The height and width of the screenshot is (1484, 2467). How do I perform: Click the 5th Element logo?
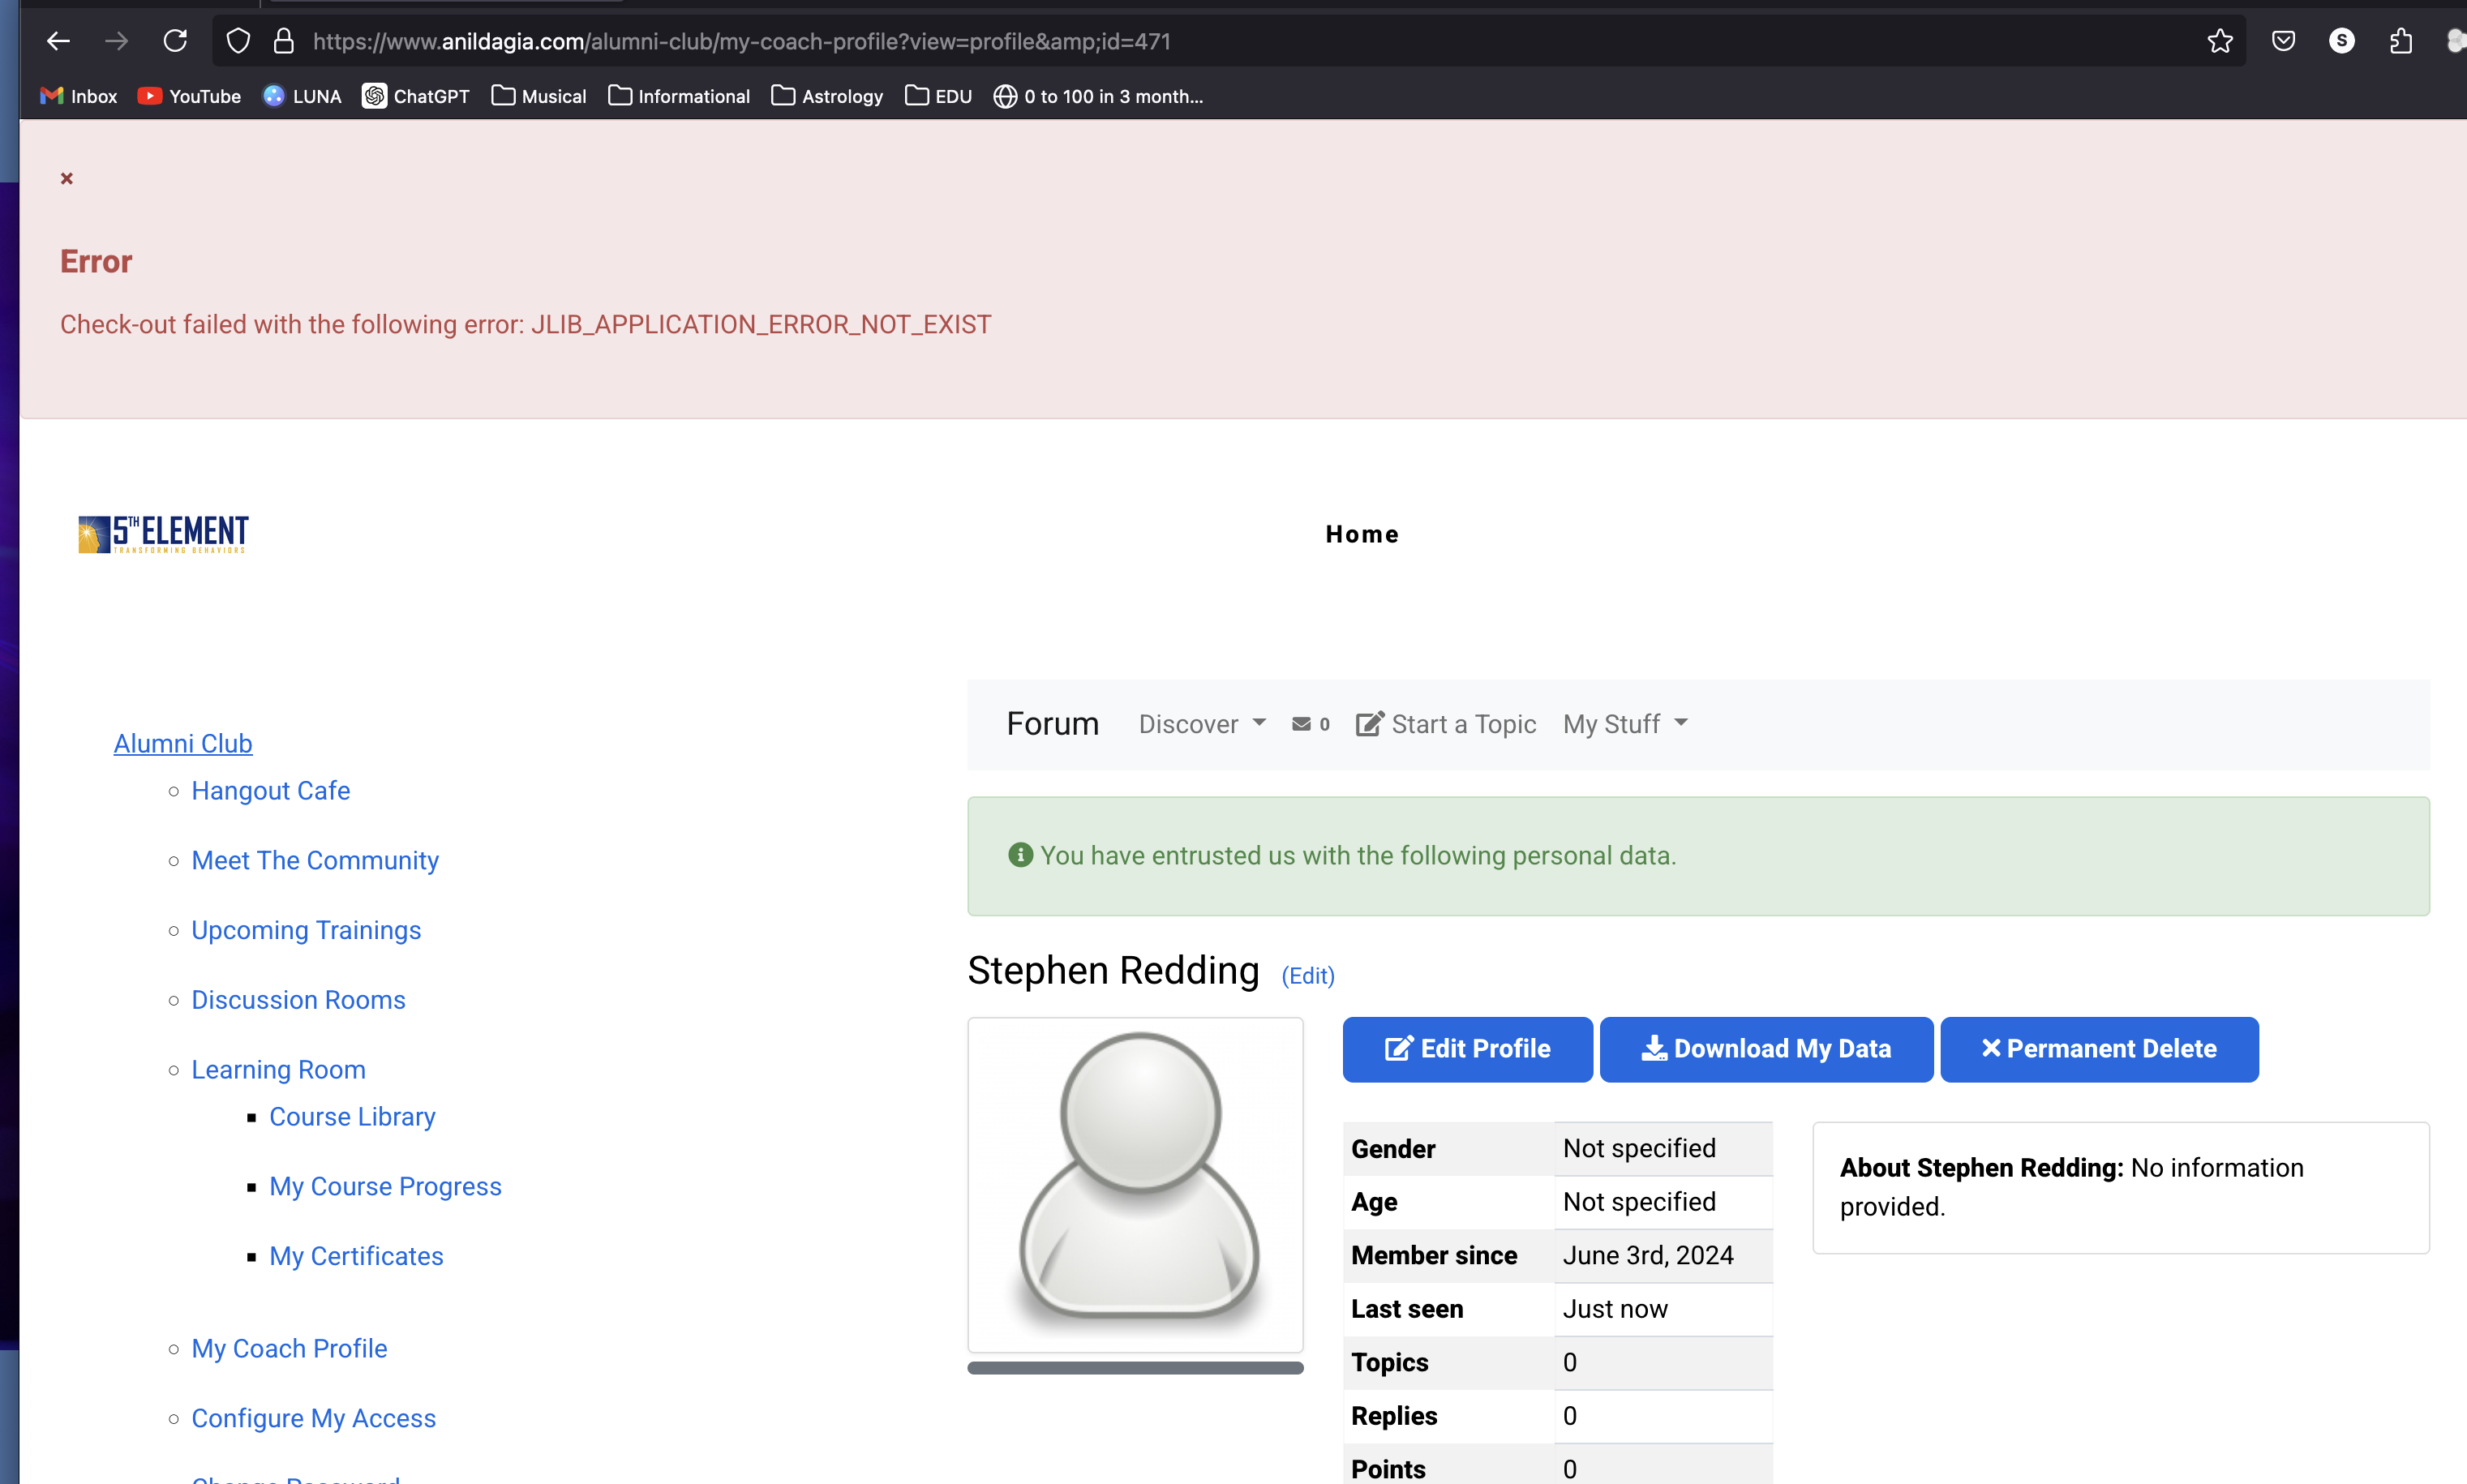point(164,534)
